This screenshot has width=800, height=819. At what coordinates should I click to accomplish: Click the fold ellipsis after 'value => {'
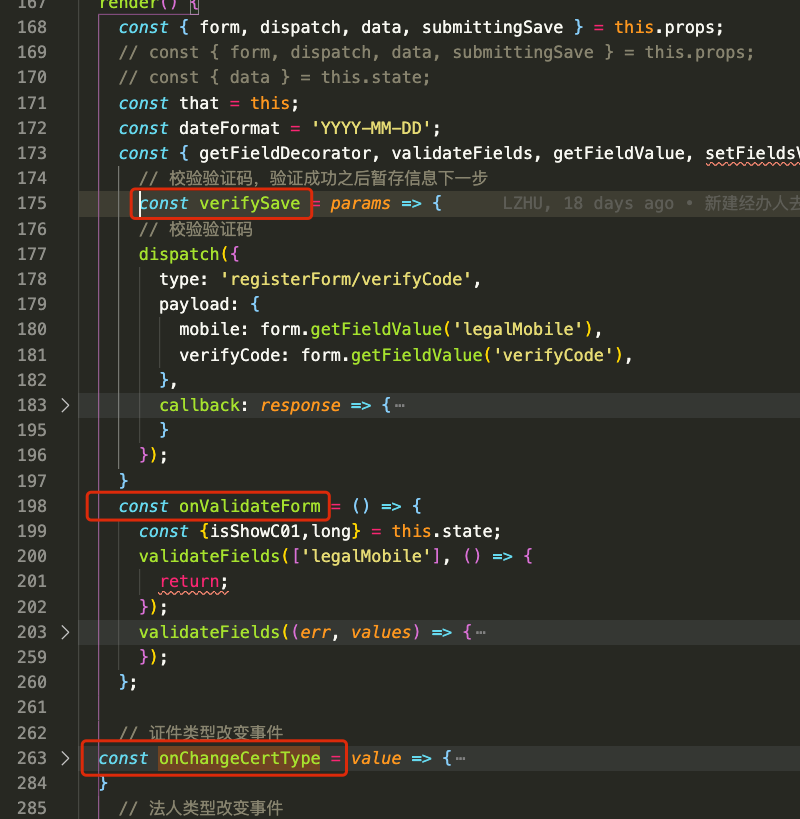[460, 758]
